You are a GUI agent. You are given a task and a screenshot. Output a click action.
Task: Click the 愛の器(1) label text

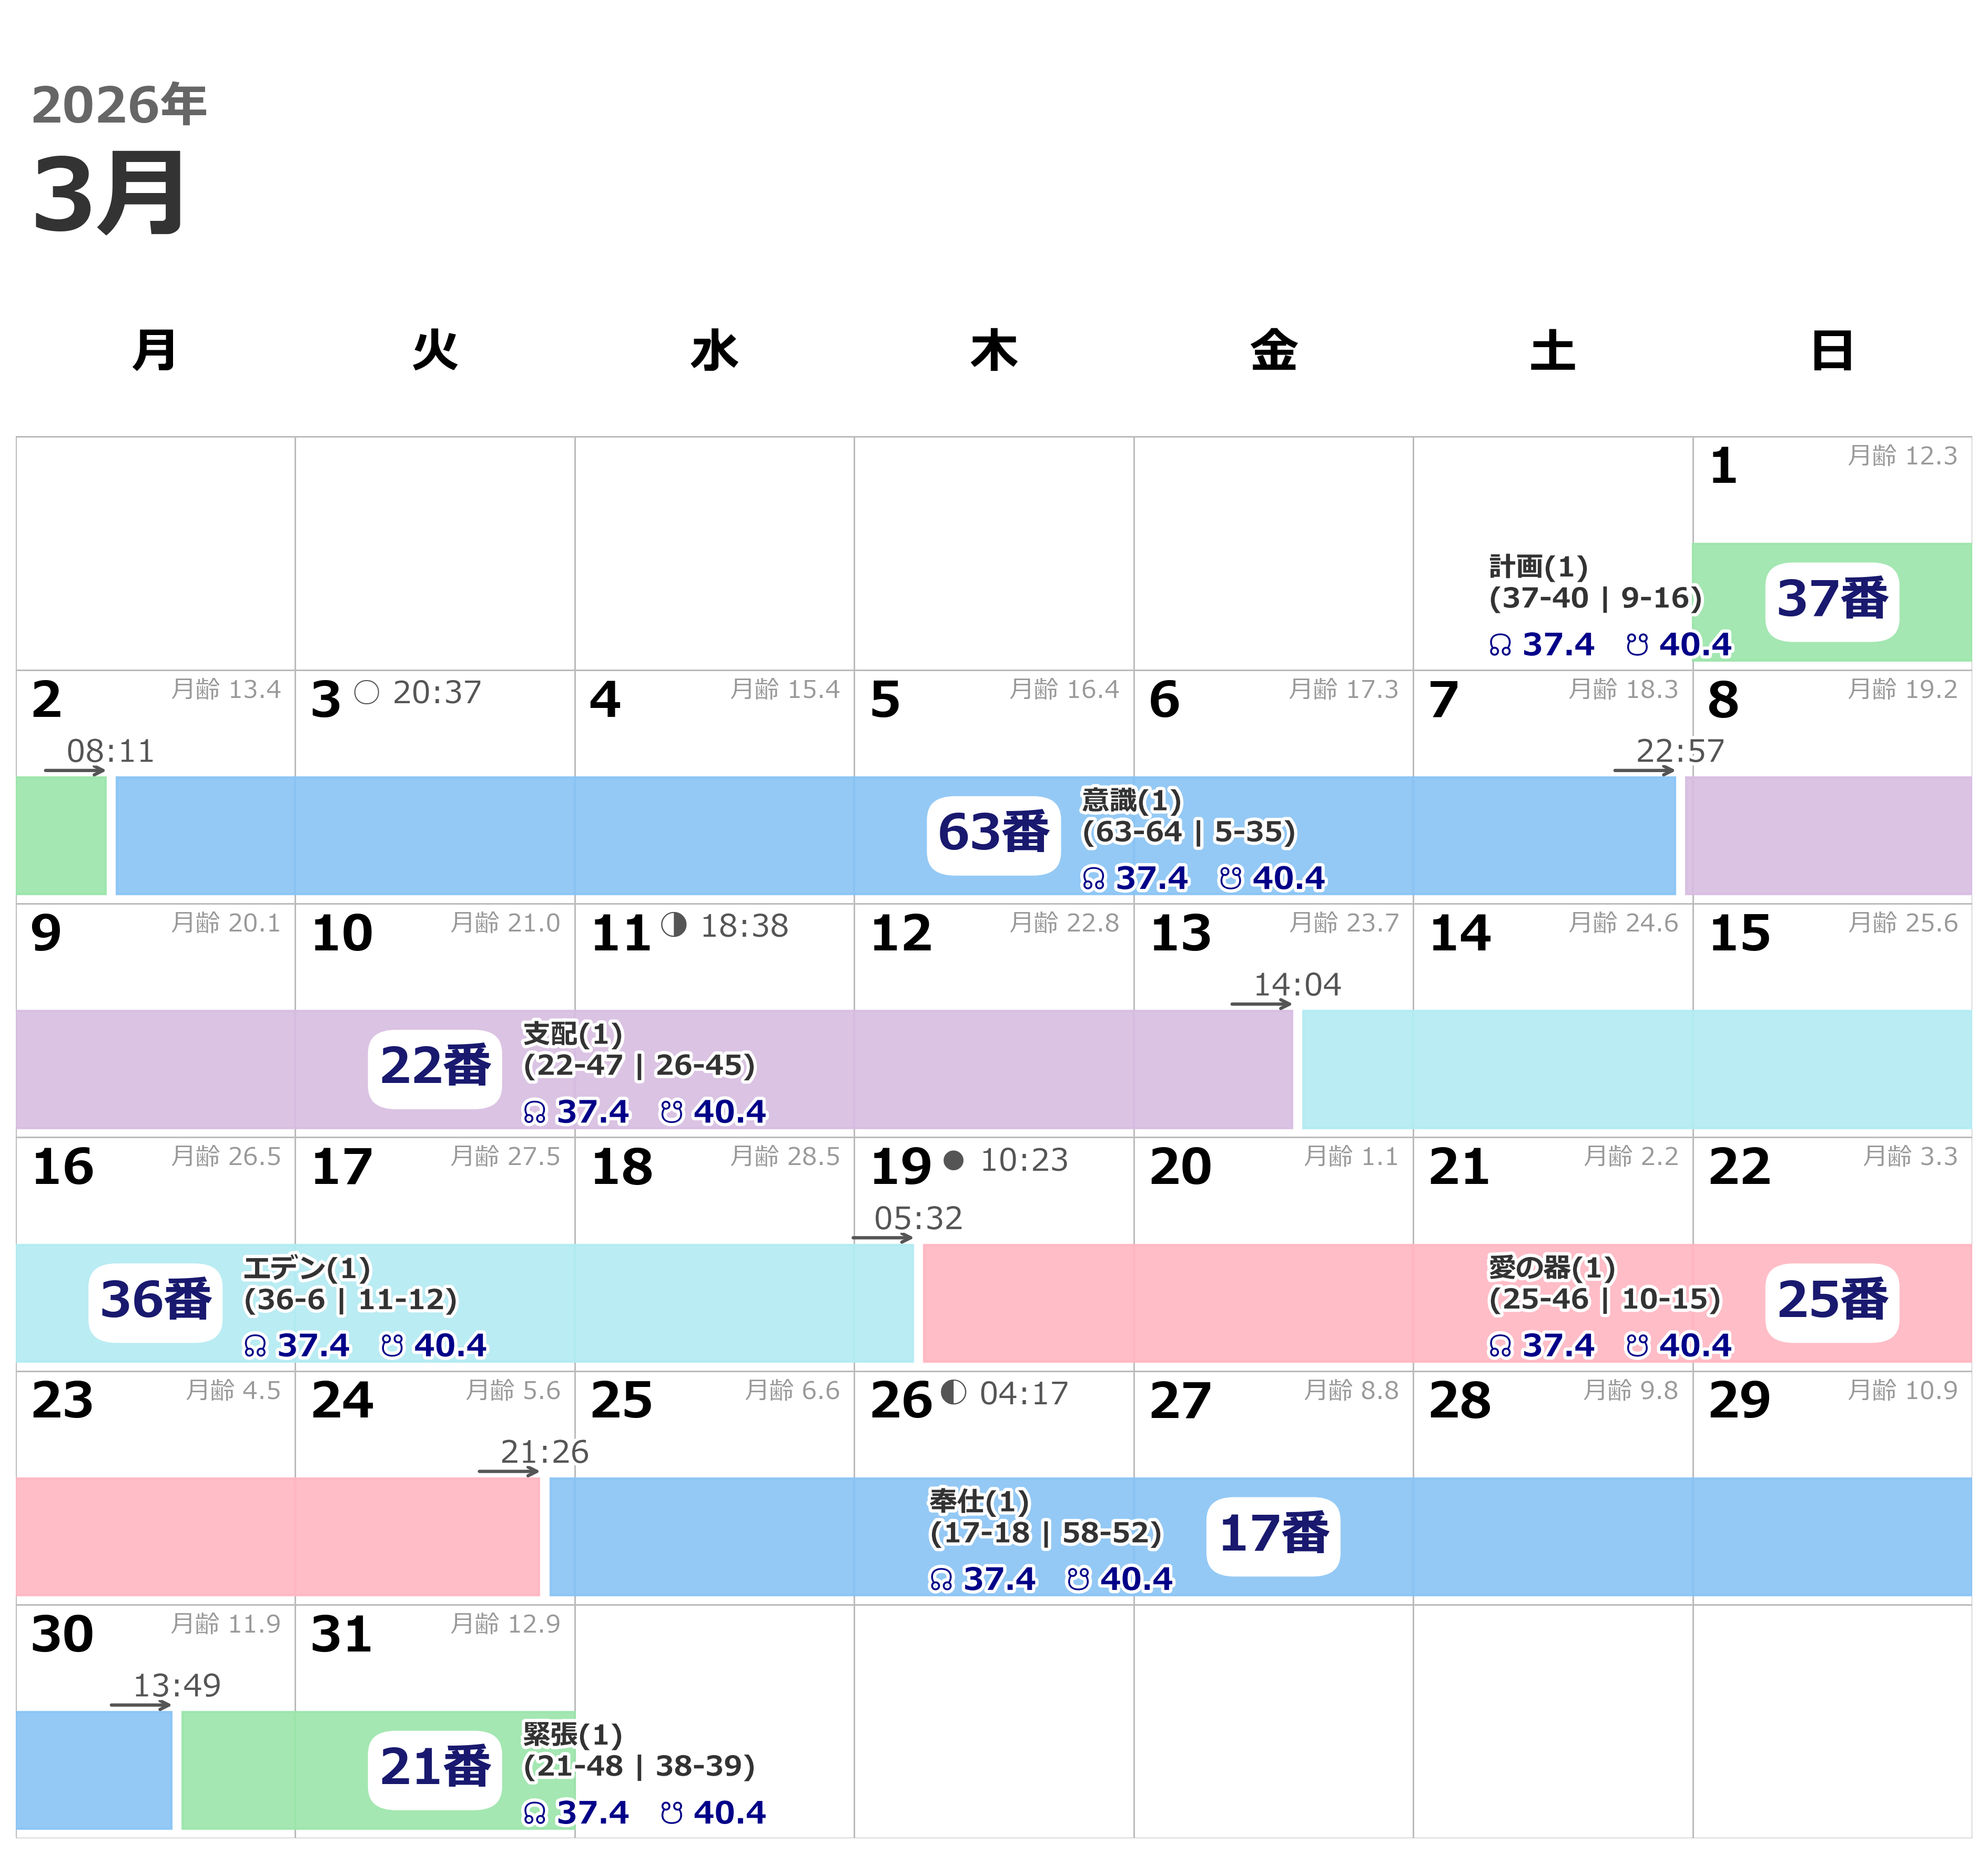click(1551, 1268)
